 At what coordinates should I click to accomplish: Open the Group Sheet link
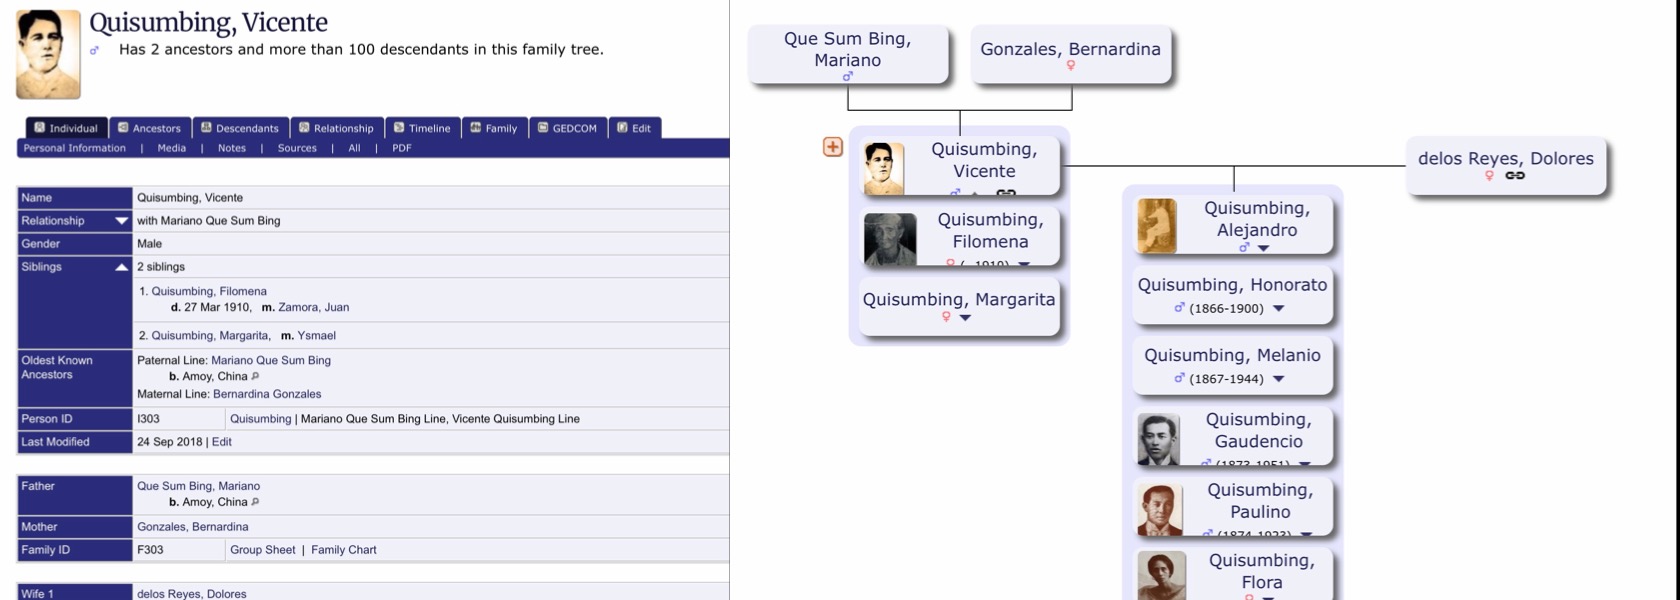point(262,550)
